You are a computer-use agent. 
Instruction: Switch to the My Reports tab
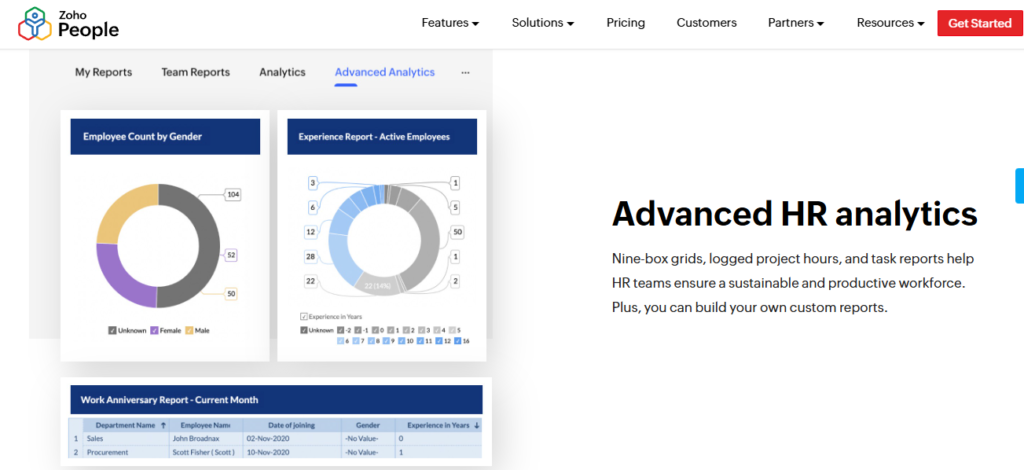(103, 72)
